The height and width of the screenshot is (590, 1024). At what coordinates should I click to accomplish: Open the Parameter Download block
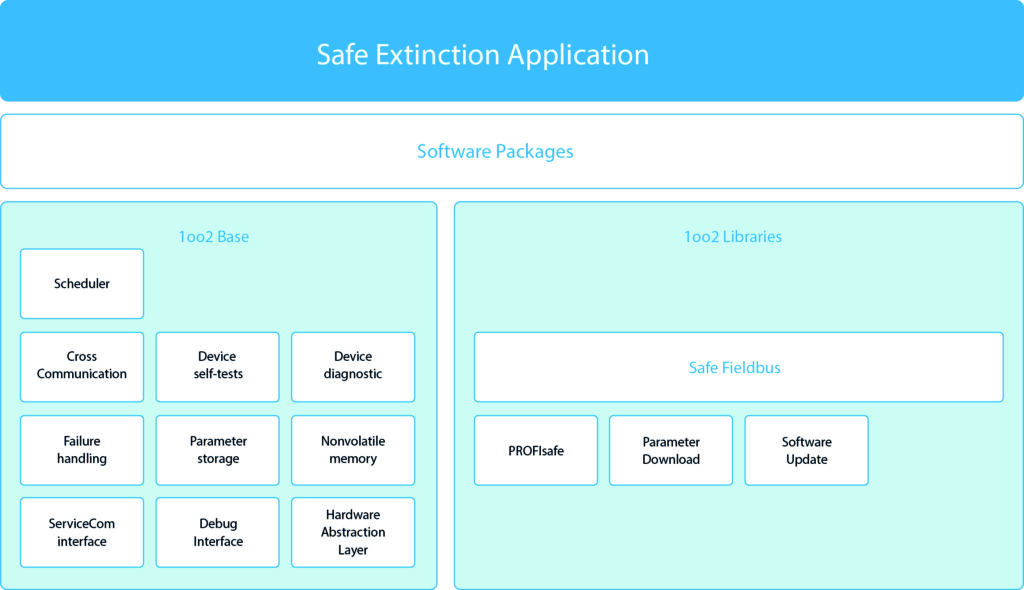[671, 451]
